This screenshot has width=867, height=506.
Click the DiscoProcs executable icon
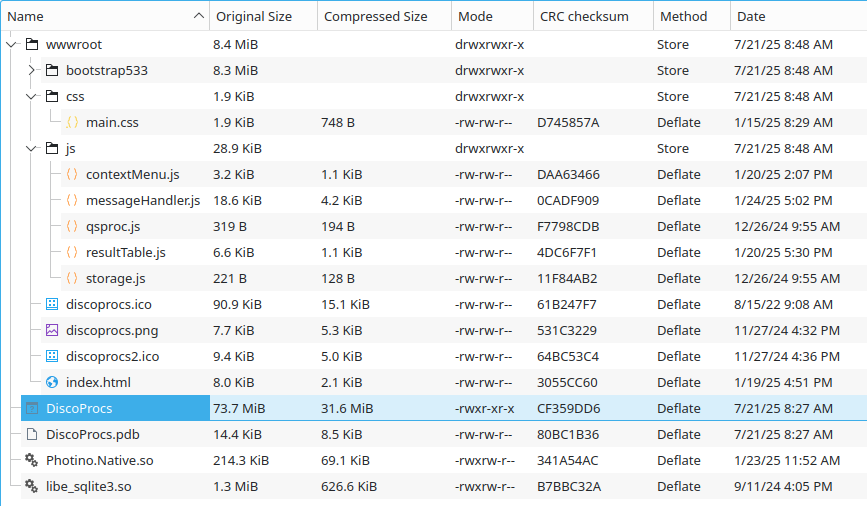(x=31, y=408)
